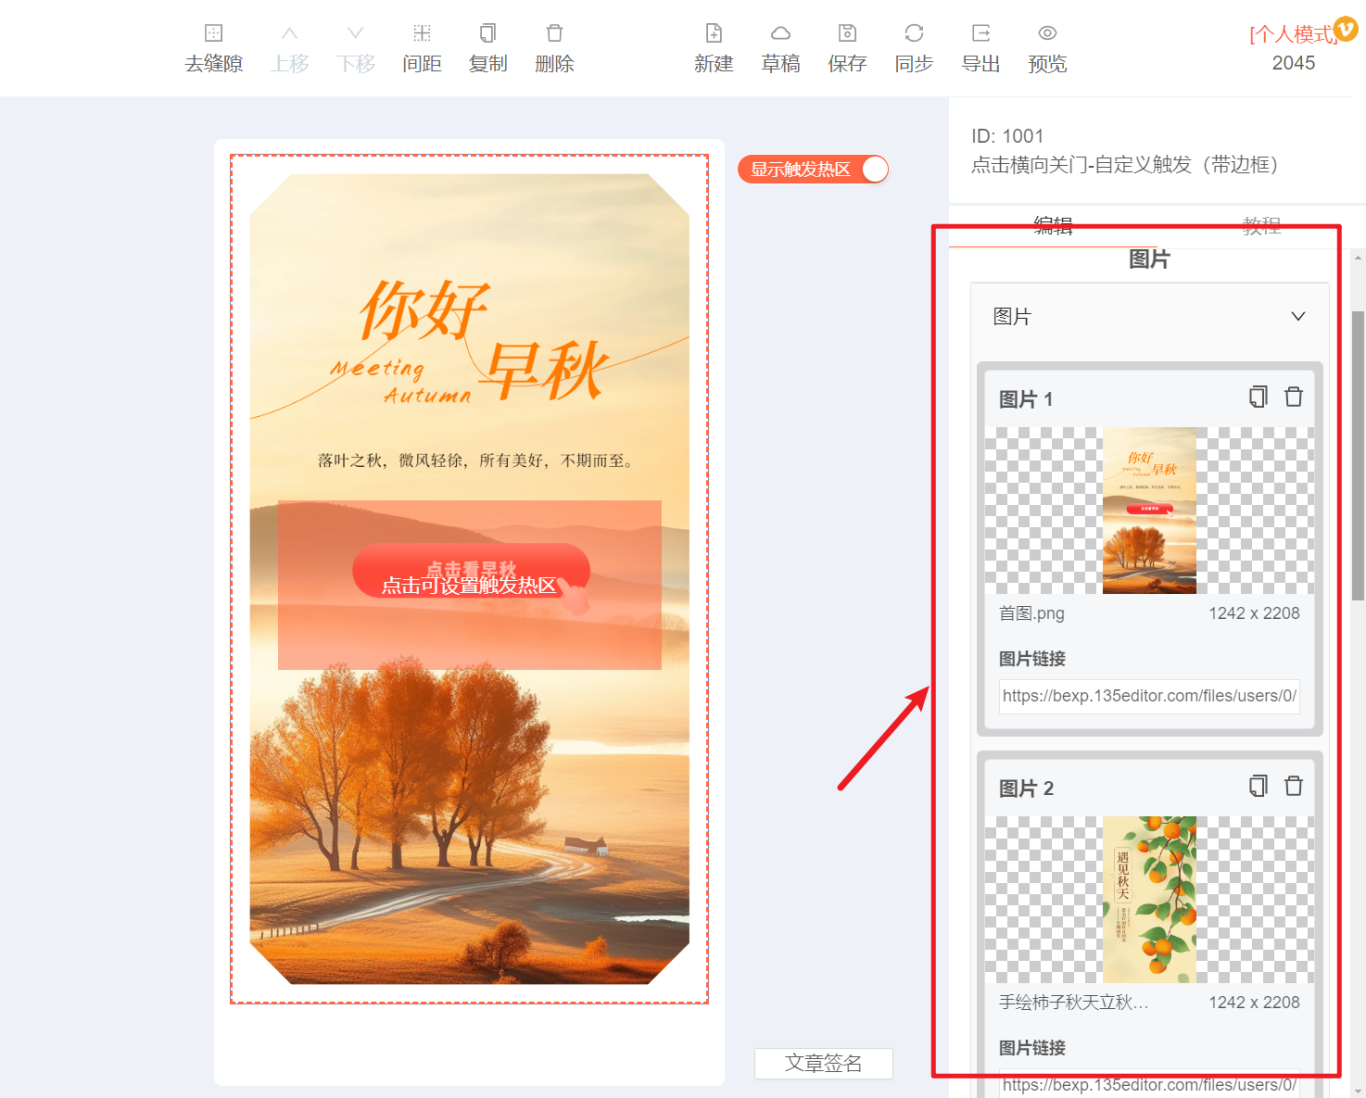Image resolution: width=1366 pixels, height=1098 pixels.
Task: Click the 图片 2 图片链接 URL field
Action: (1149, 1084)
